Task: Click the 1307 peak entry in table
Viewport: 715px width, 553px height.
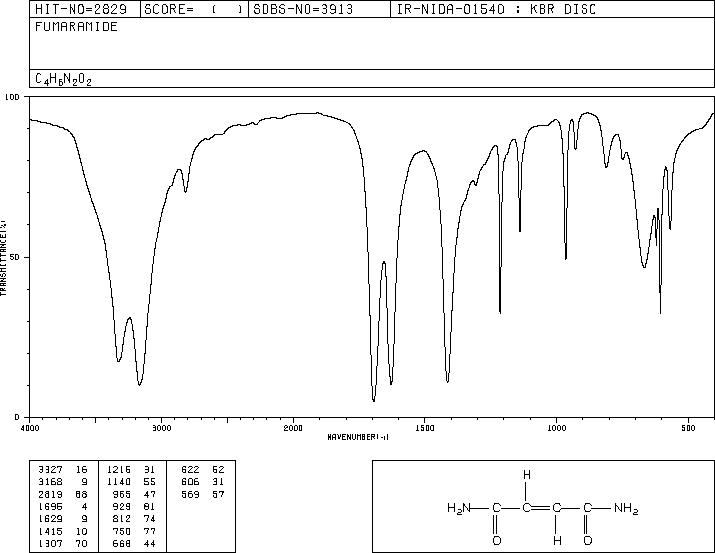Action: coord(51,544)
